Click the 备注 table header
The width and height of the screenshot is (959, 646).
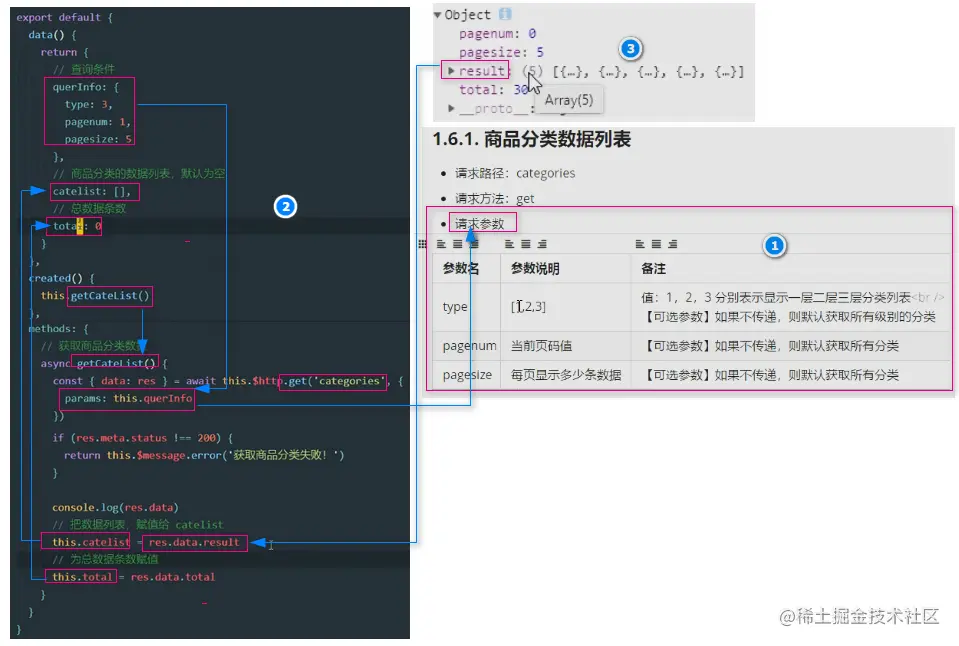click(653, 269)
